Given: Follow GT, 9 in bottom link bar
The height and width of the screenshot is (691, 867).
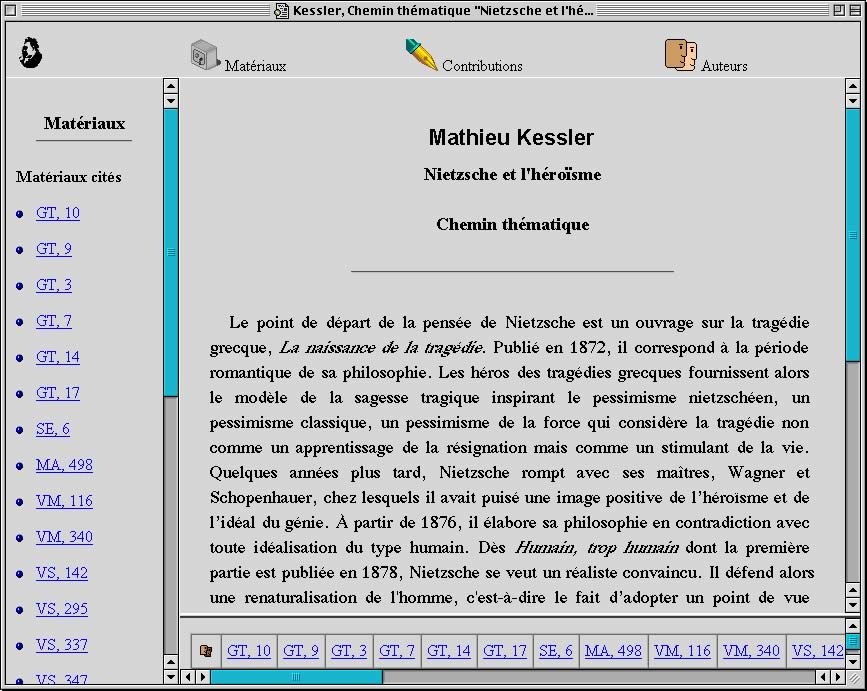Looking at the screenshot, I should pos(301,651).
